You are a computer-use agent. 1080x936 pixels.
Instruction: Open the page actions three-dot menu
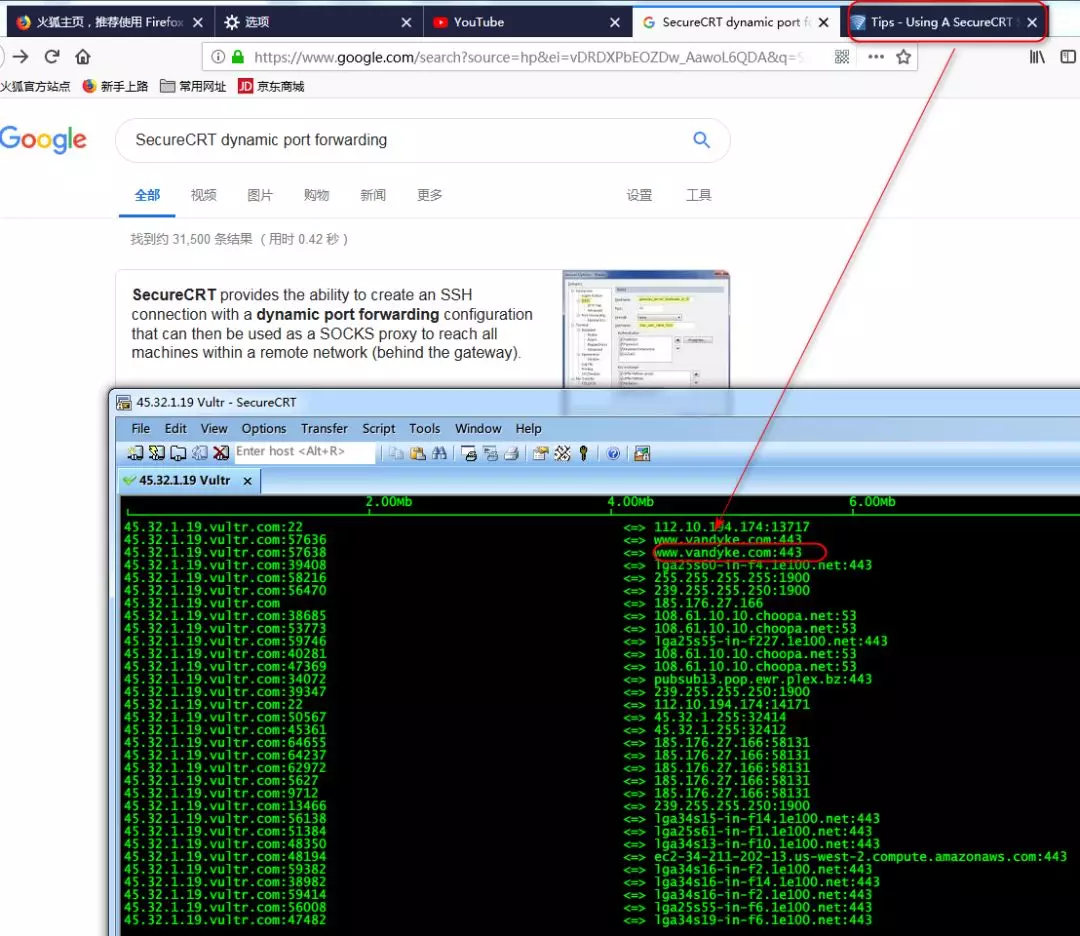tap(875, 56)
